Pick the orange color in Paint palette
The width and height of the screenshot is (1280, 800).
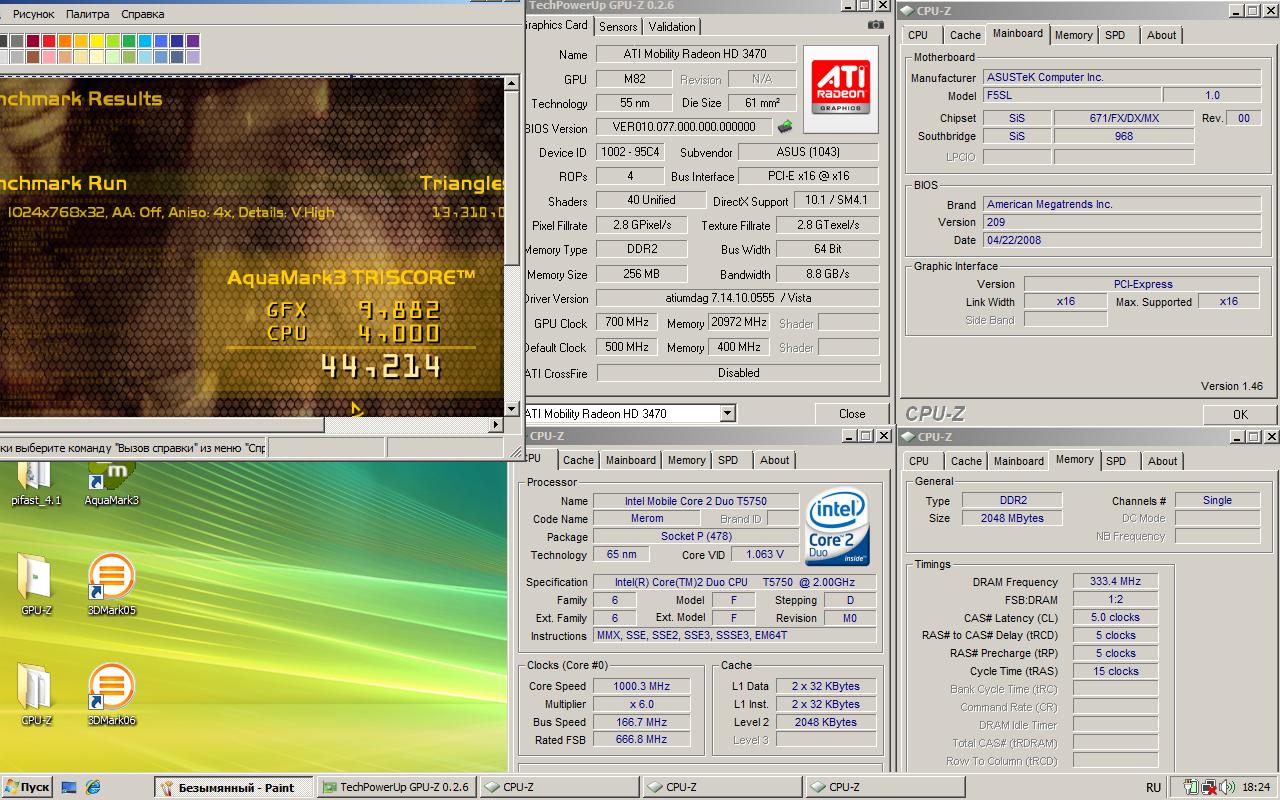pos(65,41)
